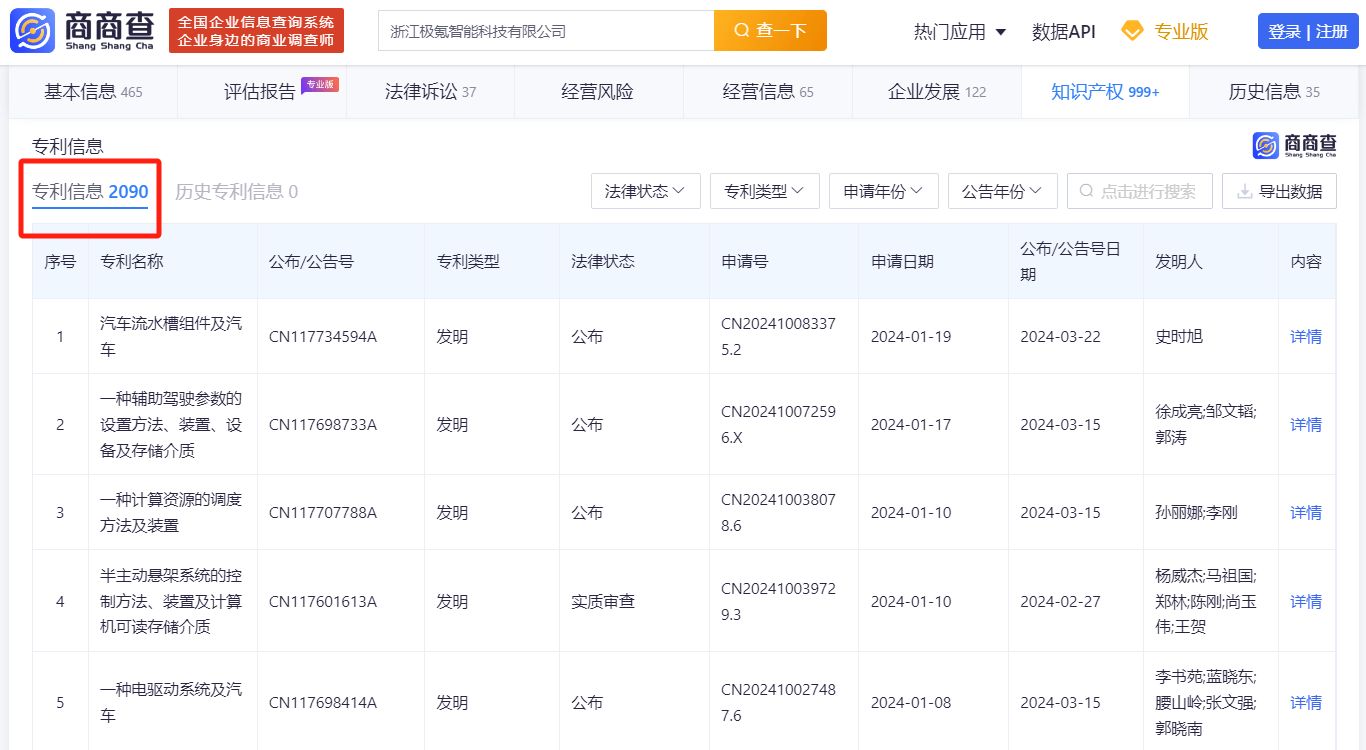This screenshot has width=1366, height=750.
Task: Expand the 申请年份 dropdown
Action: coord(883,191)
